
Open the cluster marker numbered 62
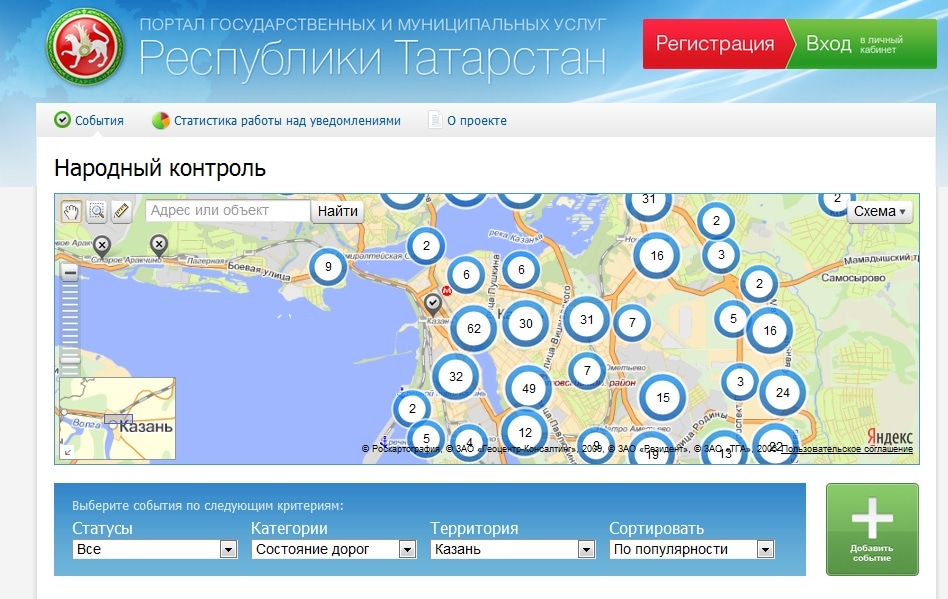pos(474,328)
